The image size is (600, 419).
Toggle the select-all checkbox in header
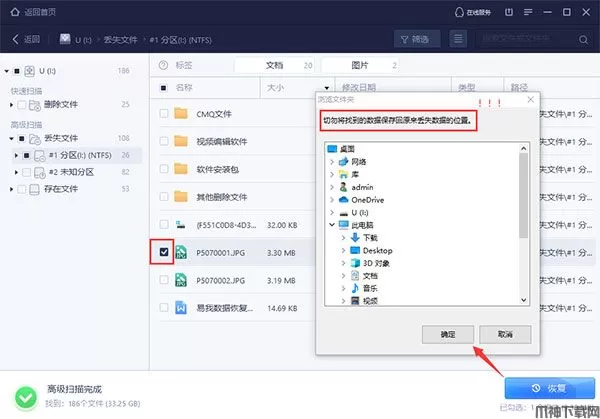click(x=163, y=88)
